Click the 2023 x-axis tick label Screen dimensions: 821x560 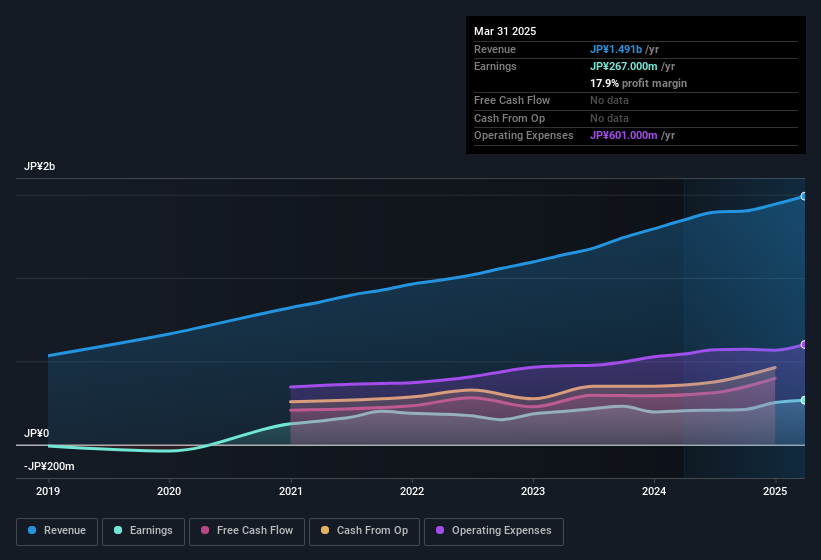[x=533, y=491]
